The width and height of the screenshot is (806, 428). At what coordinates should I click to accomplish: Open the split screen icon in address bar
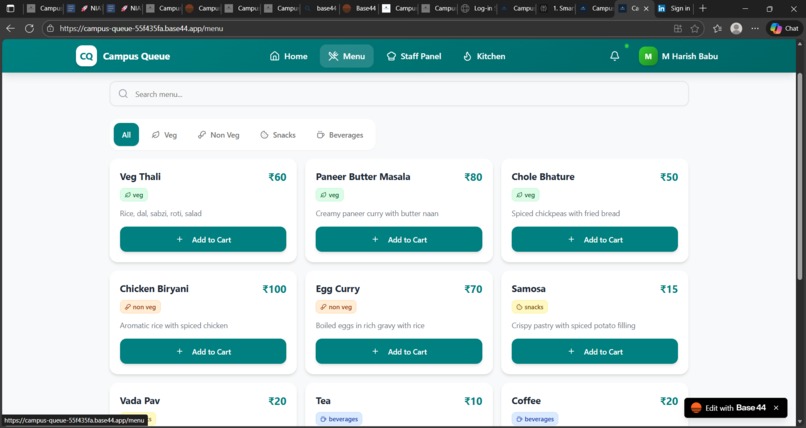tap(677, 29)
